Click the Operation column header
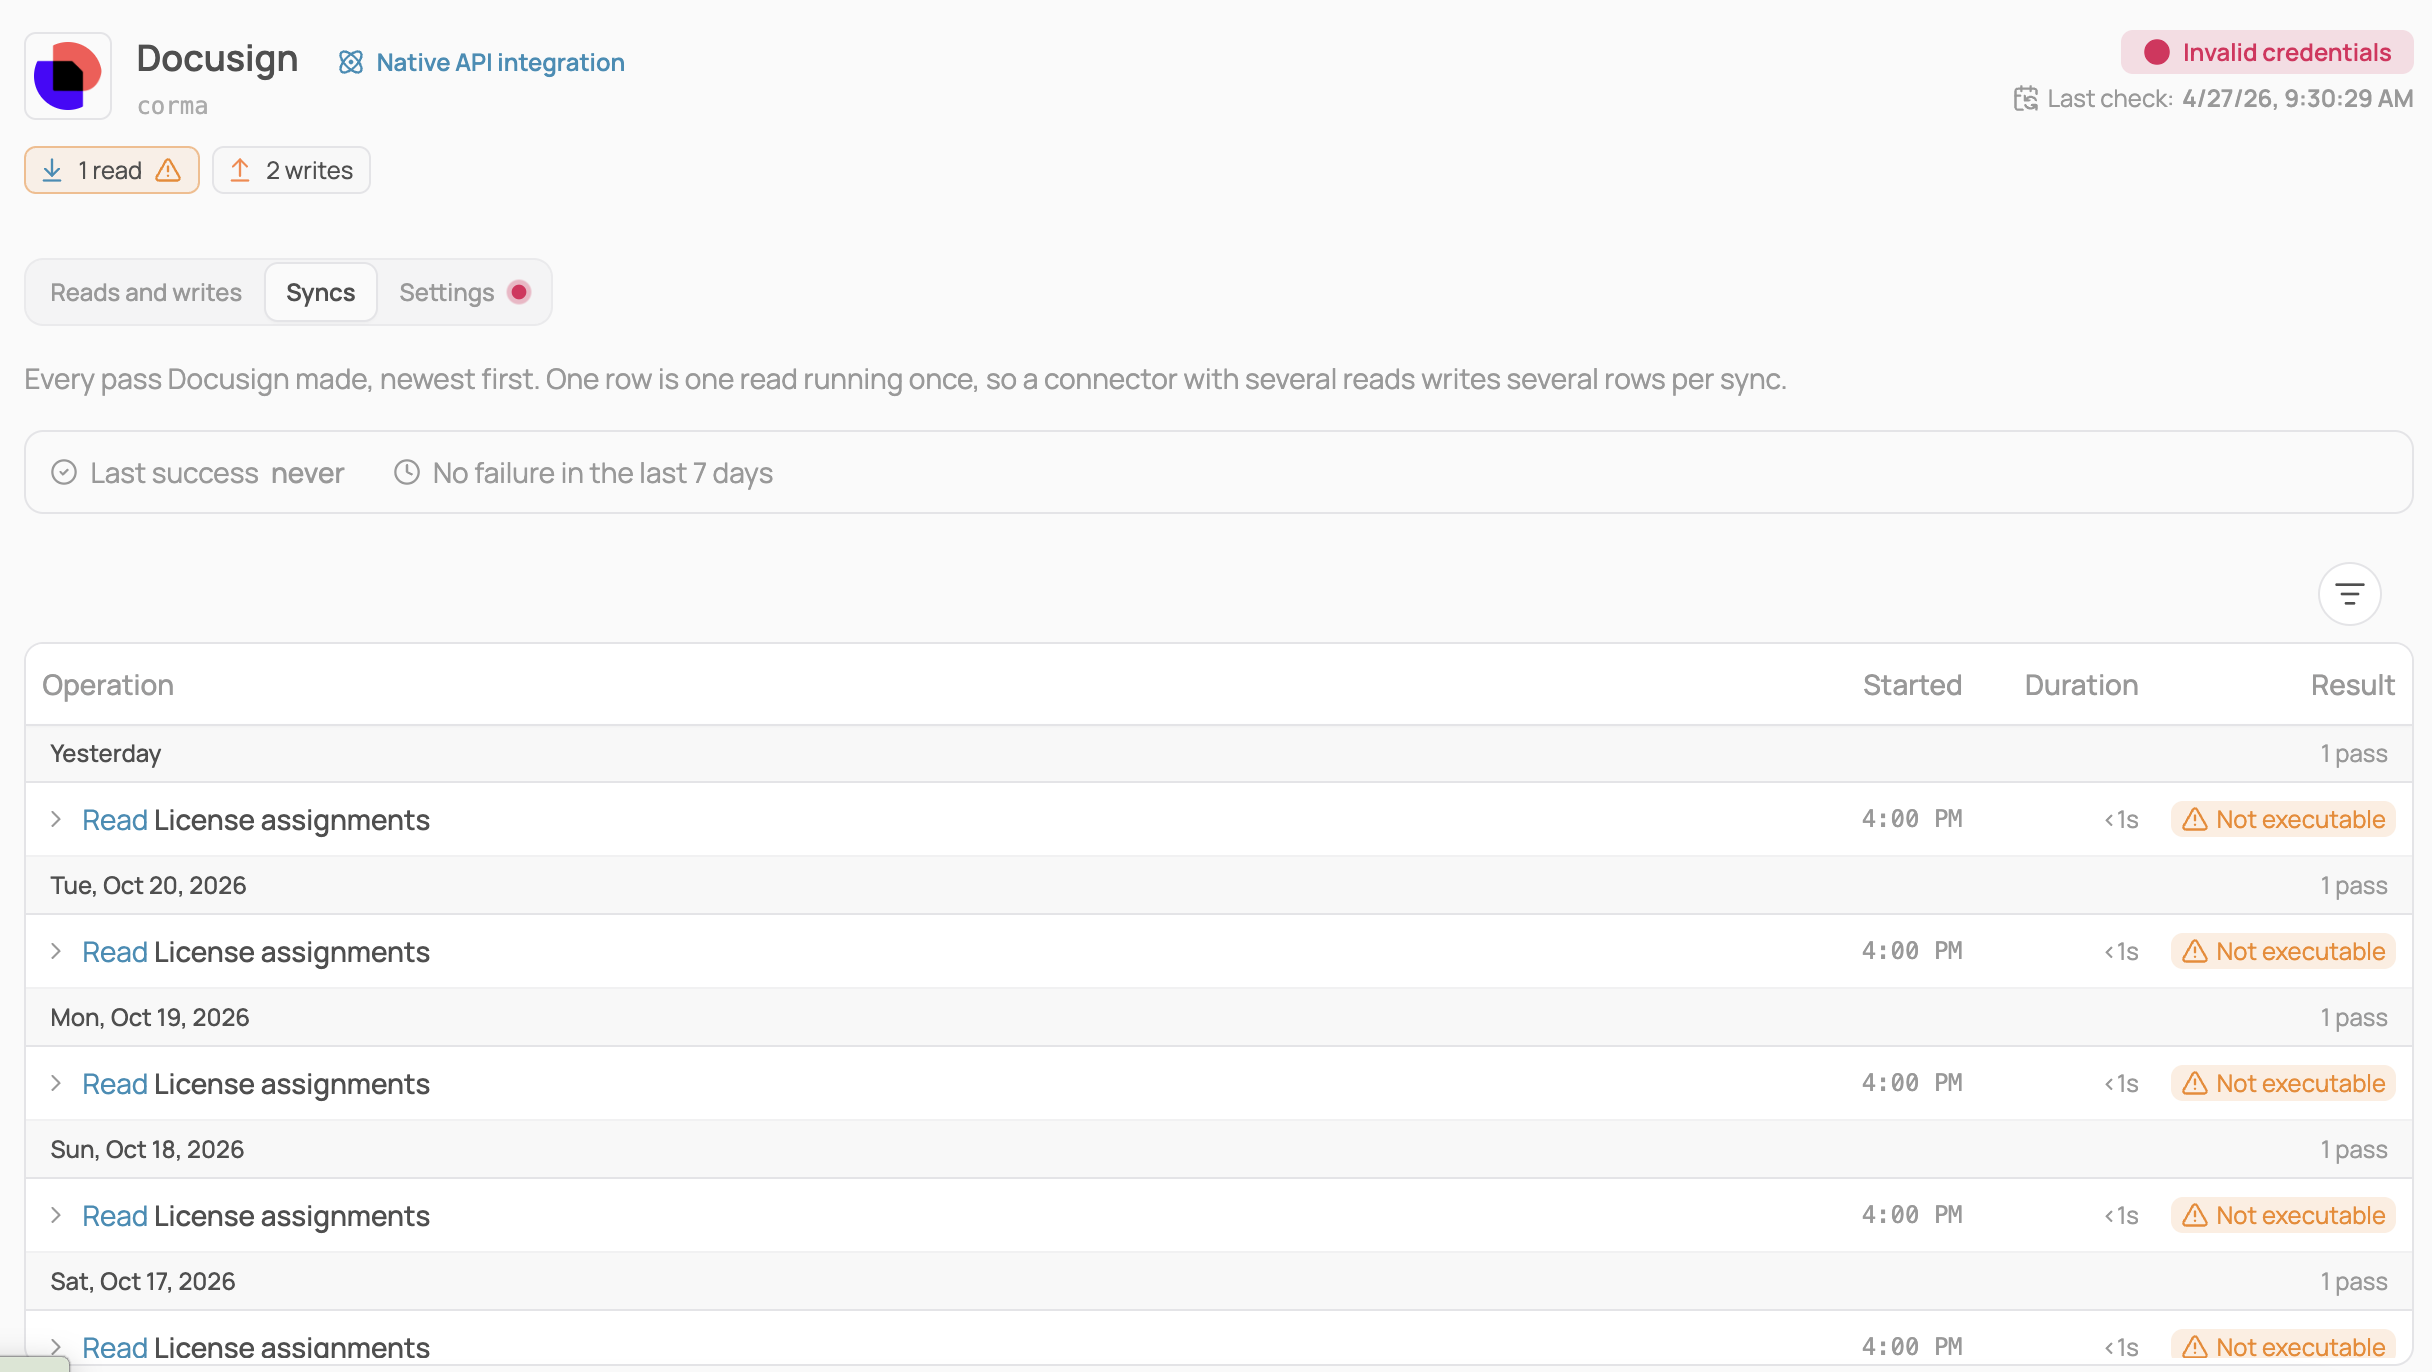Viewport: 2432px width, 1372px height. click(108, 685)
